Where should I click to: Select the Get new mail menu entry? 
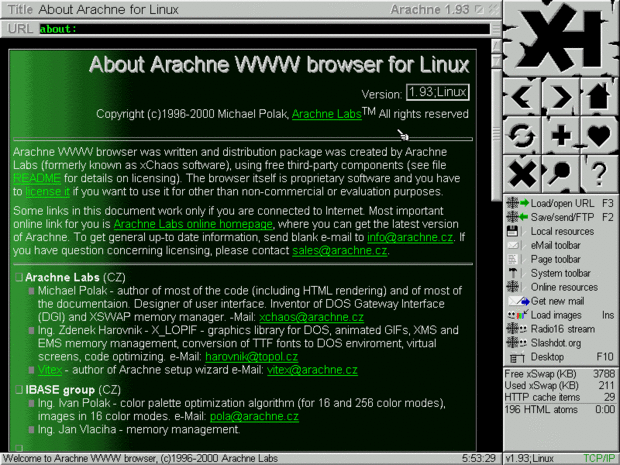(560, 301)
